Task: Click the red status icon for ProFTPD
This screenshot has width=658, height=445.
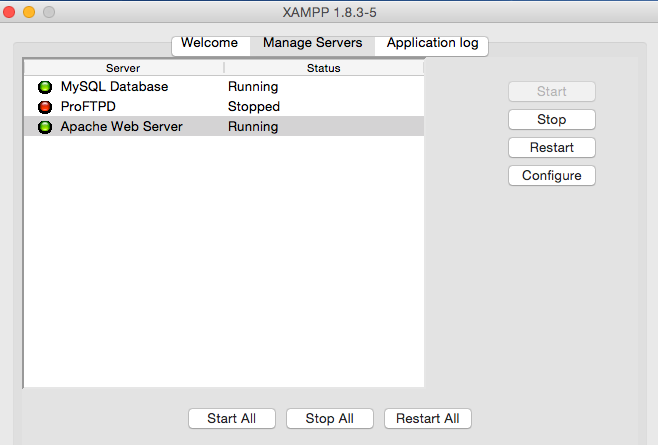Action: [x=45, y=107]
